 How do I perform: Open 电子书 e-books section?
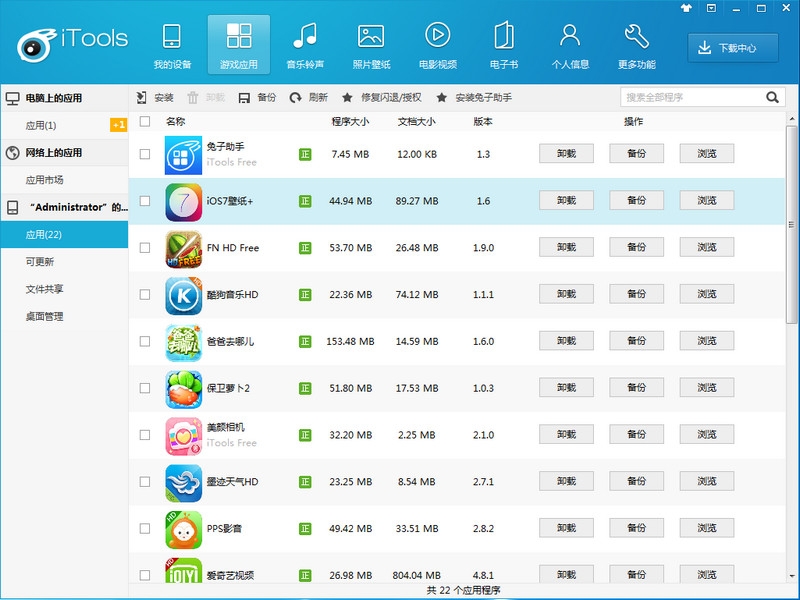[x=503, y=46]
